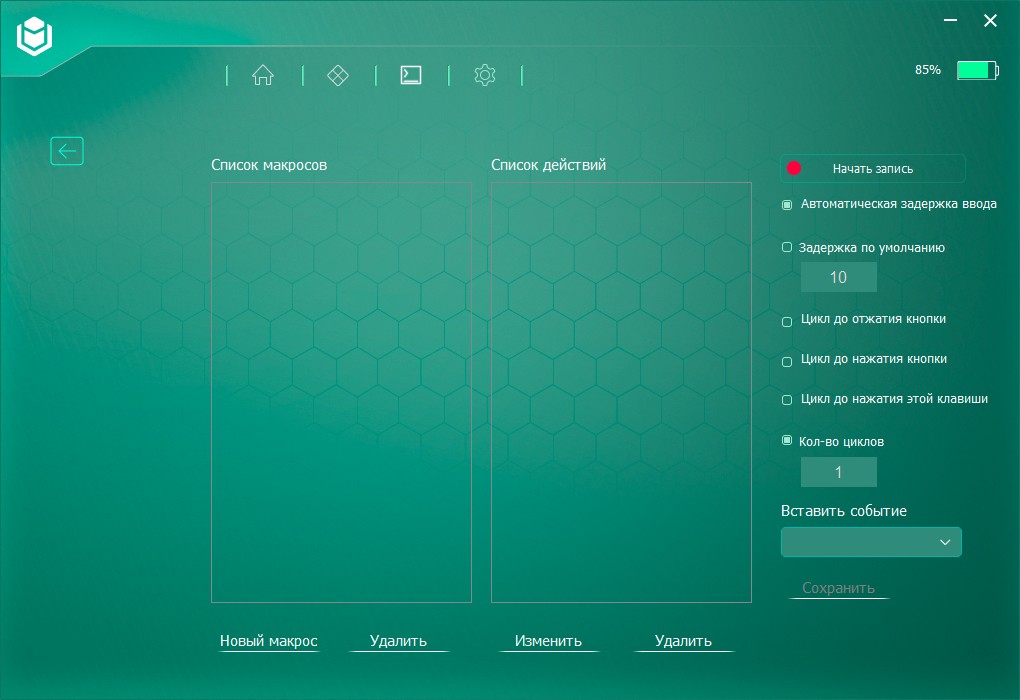Image resolution: width=1020 pixels, height=700 pixels.
Task: Click the 85% battery percentage text
Action: tap(928, 70)
